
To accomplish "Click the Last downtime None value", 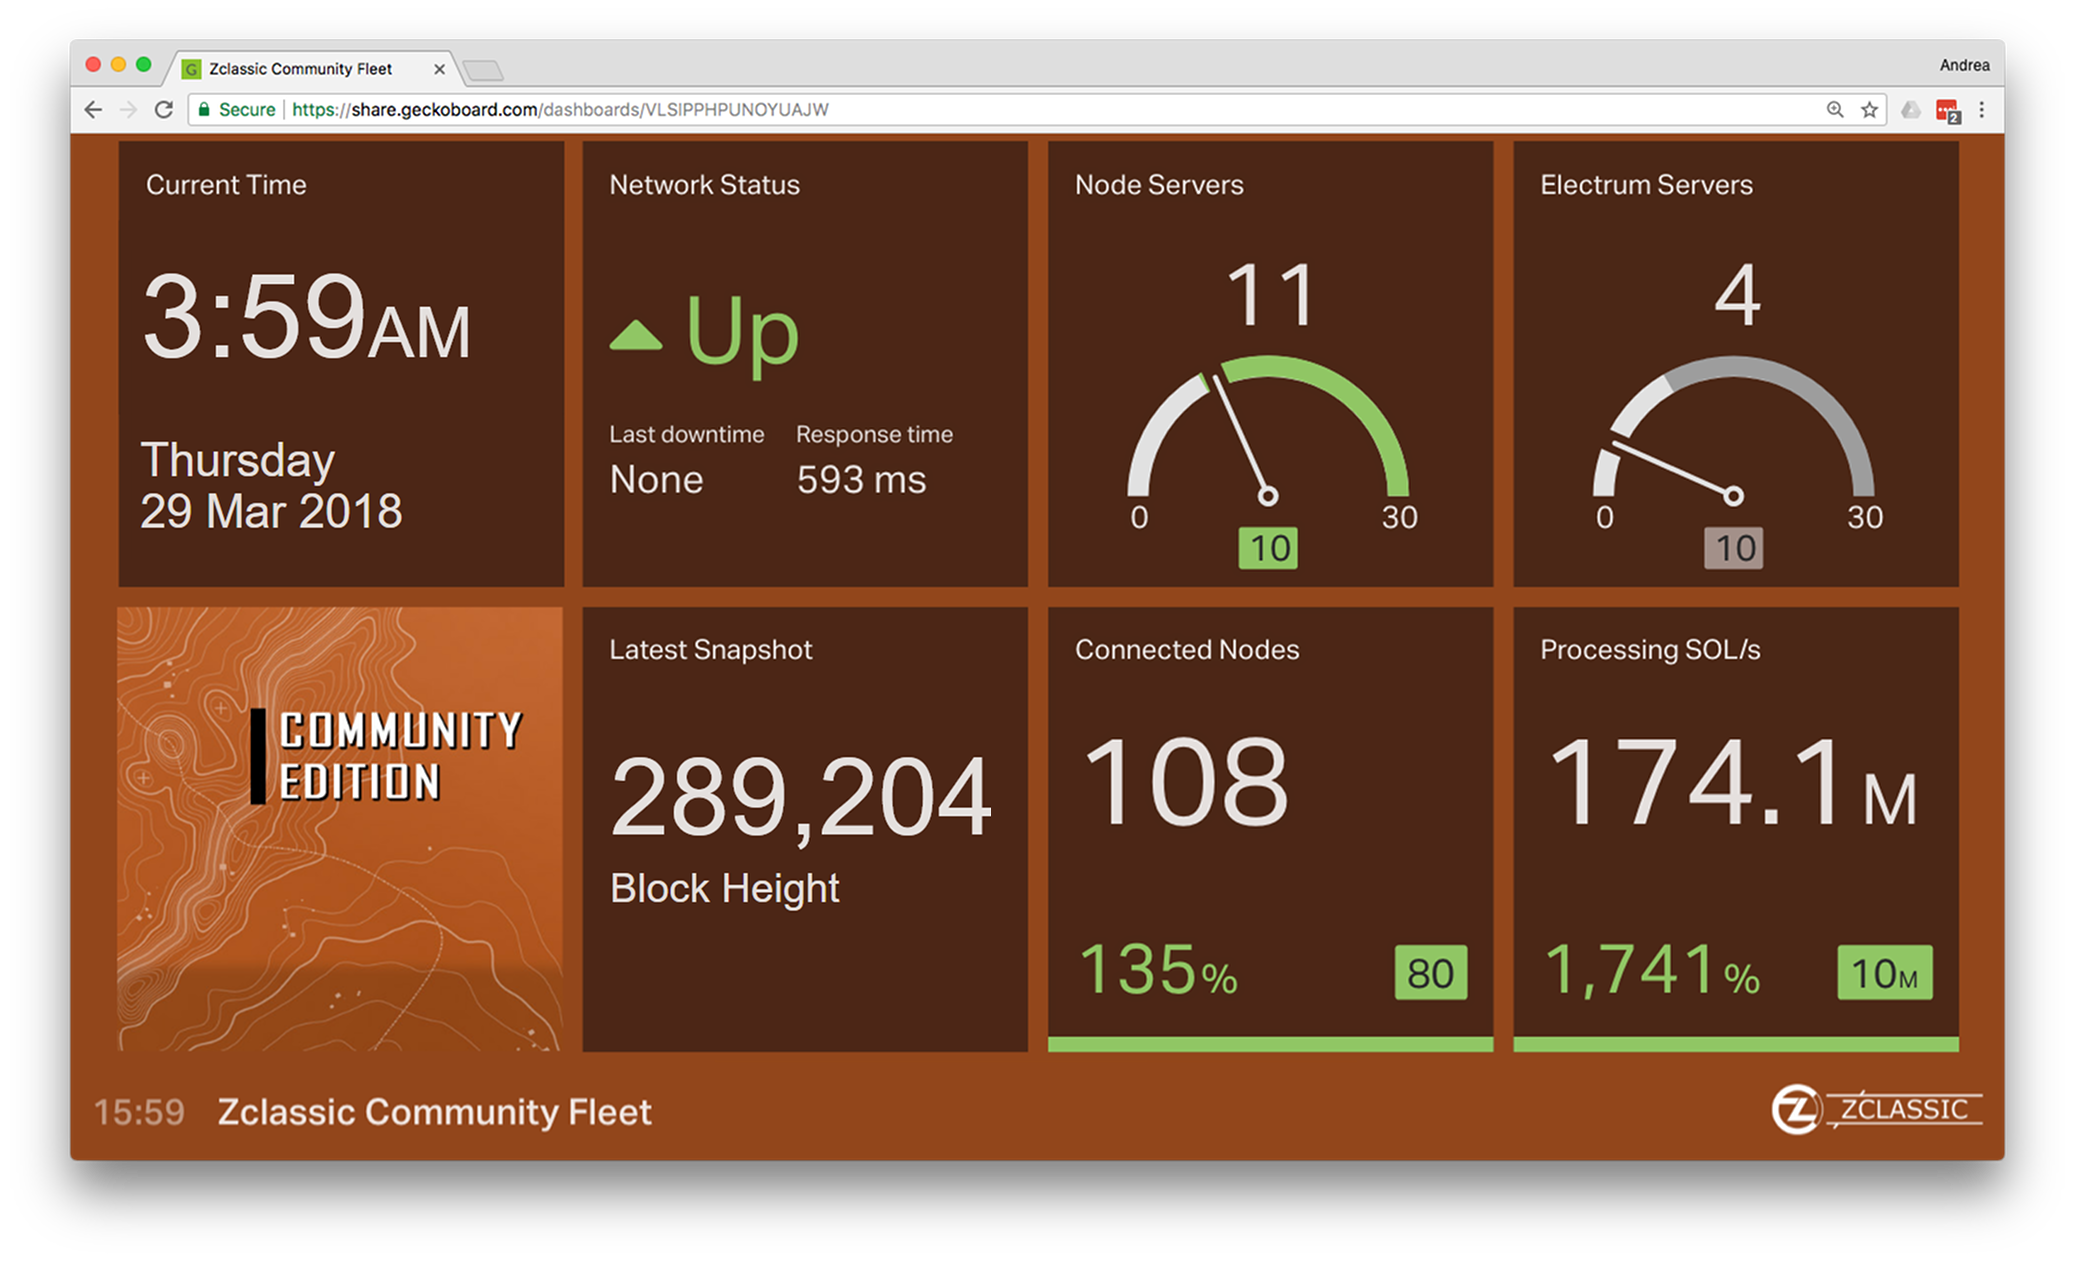I will coord(656,480).
